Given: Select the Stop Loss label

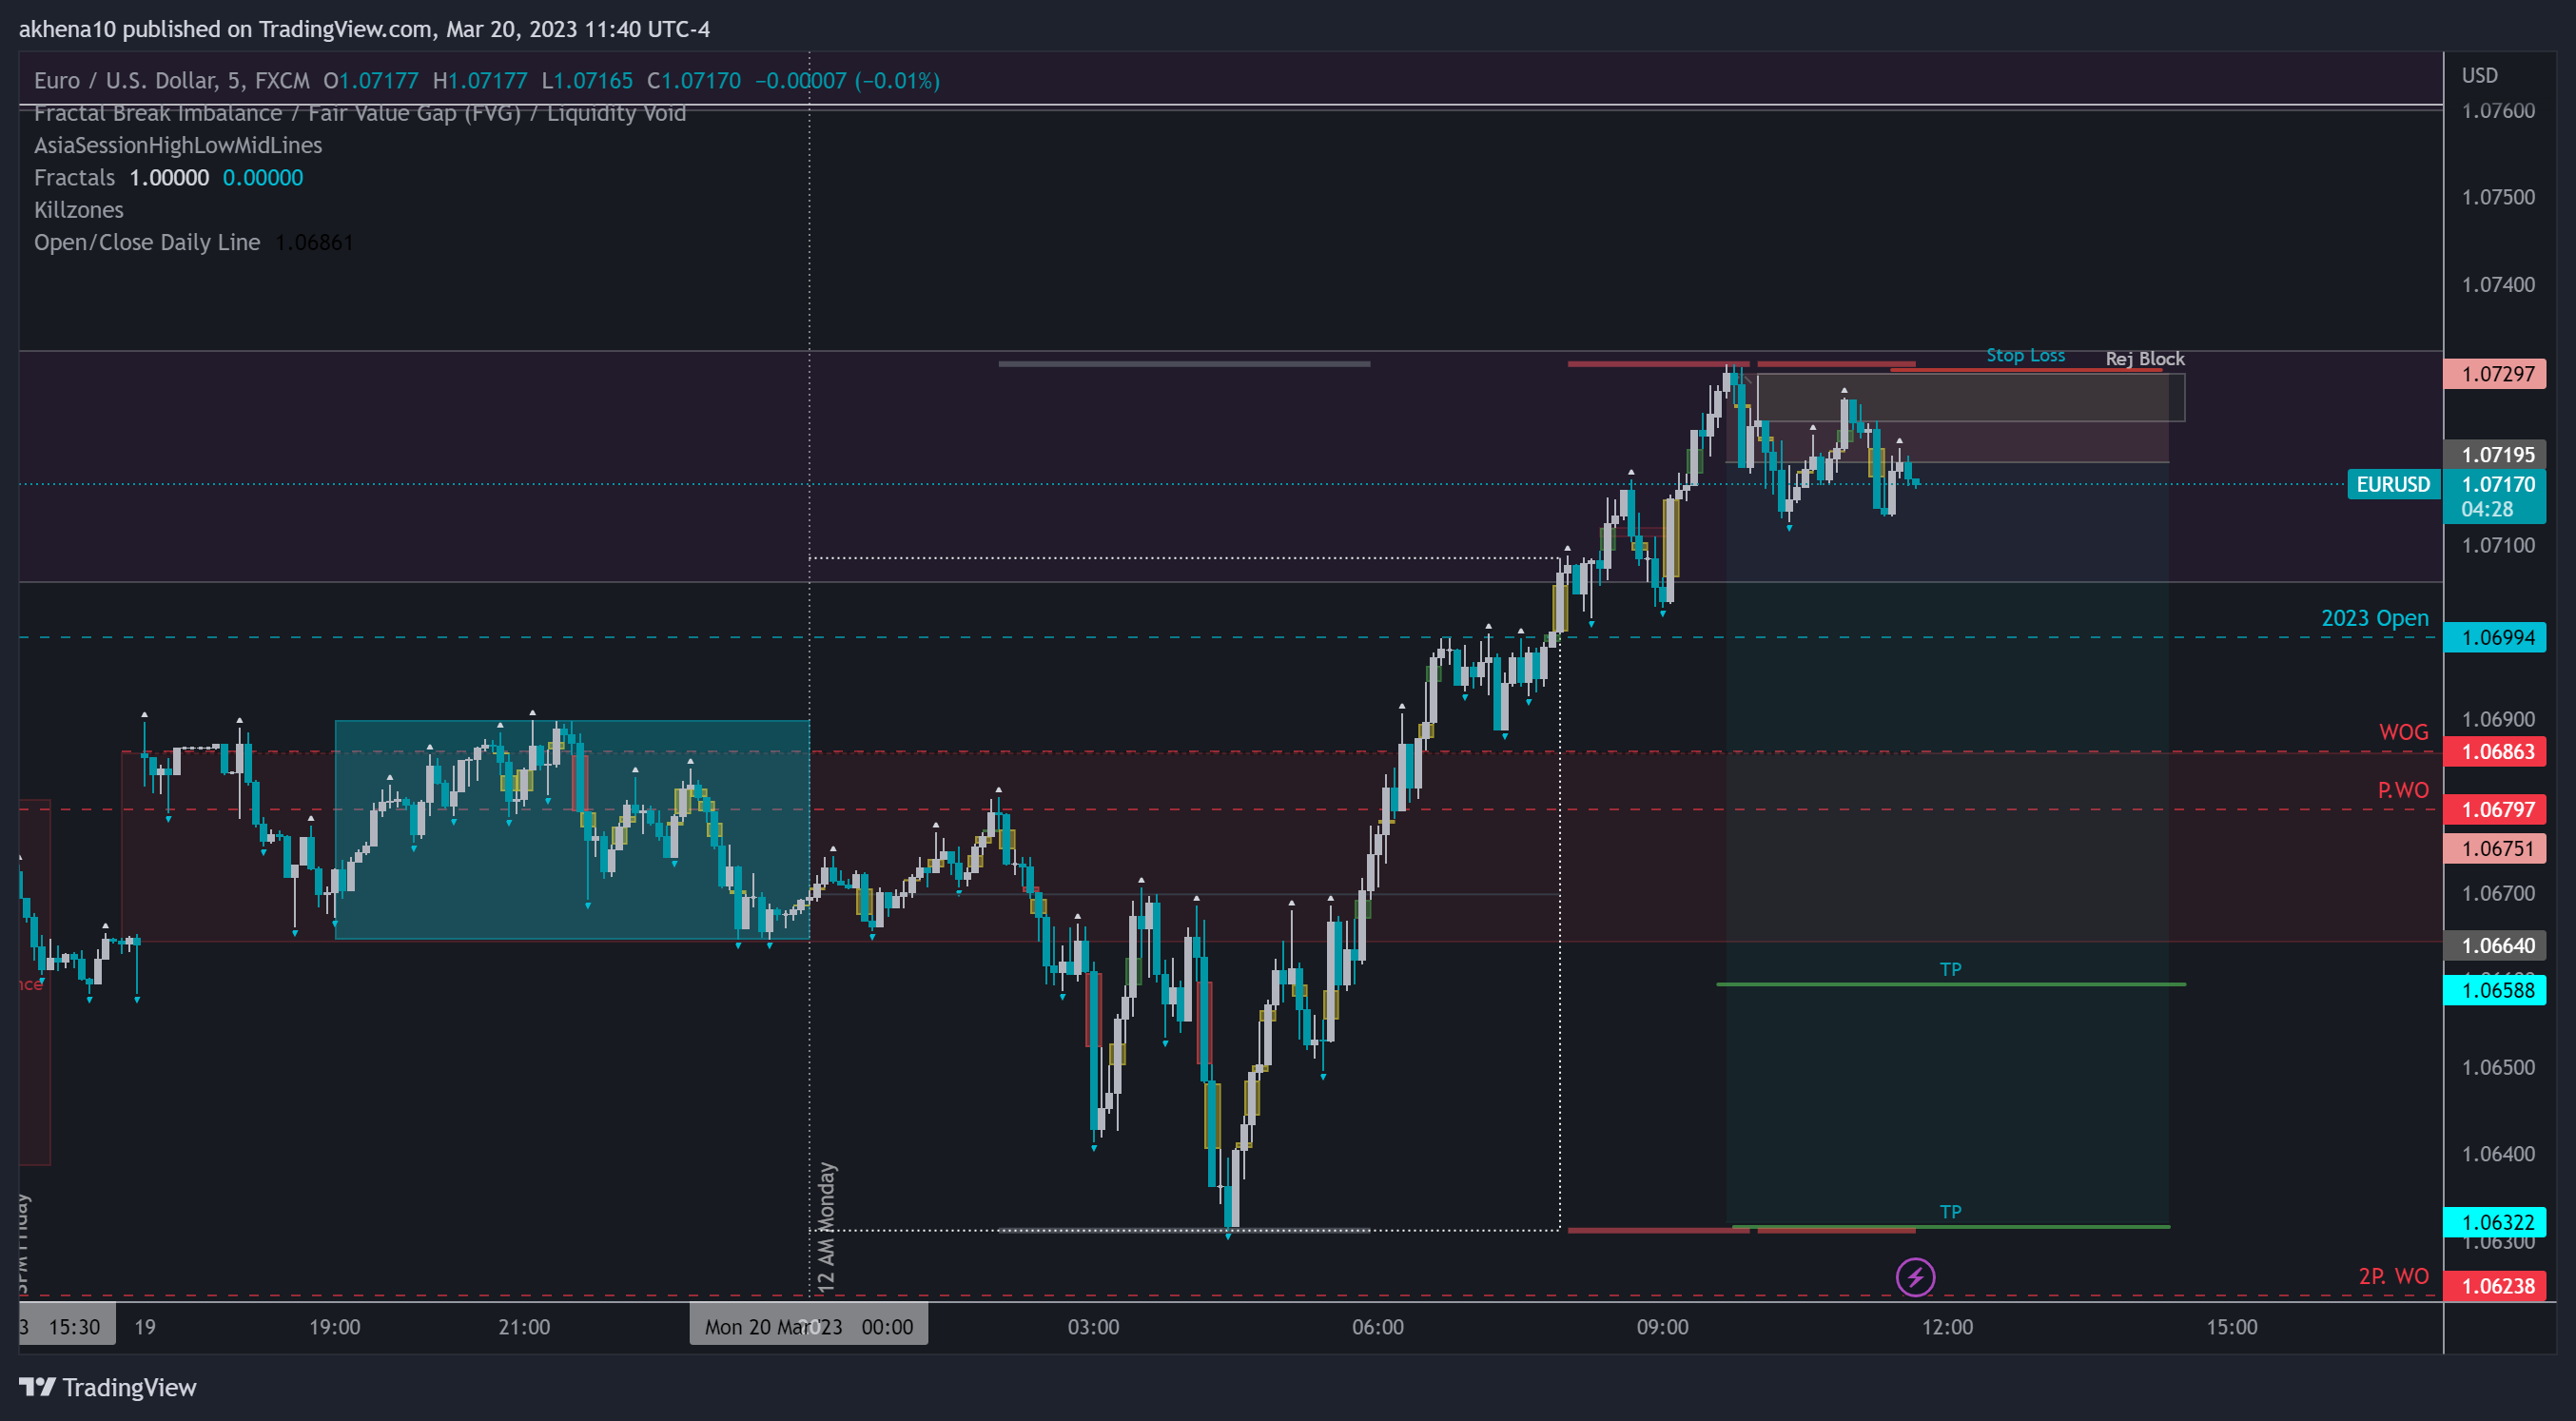Looking at the screenshot, I should (2025, 356).
